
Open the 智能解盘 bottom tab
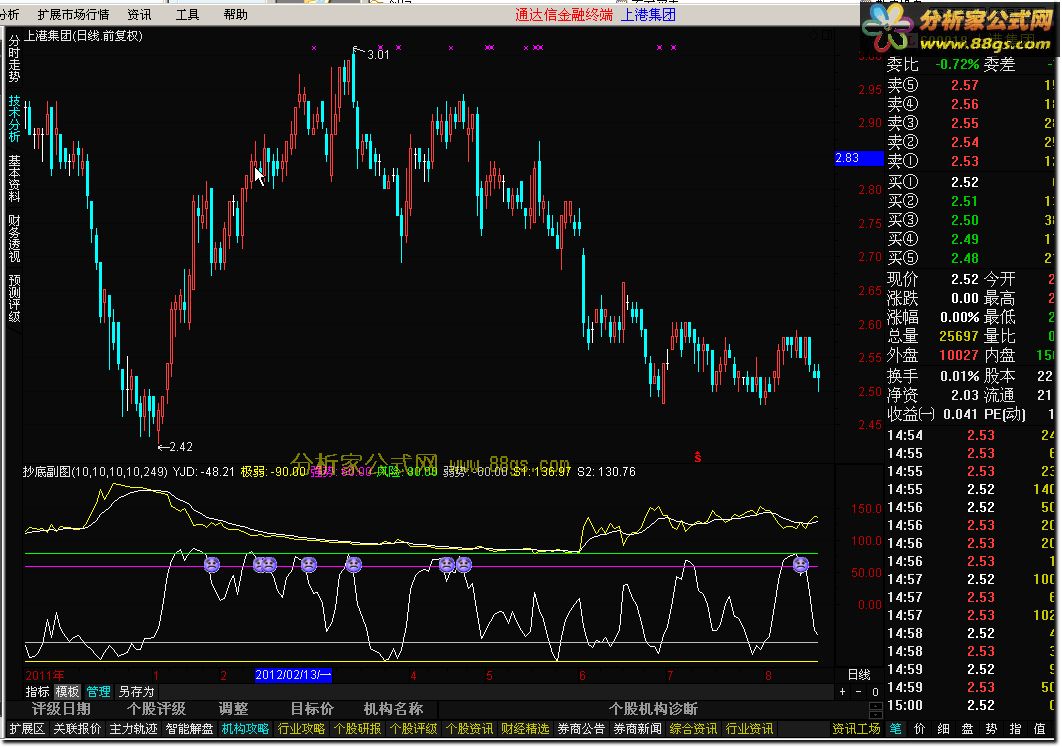[189, 729]
